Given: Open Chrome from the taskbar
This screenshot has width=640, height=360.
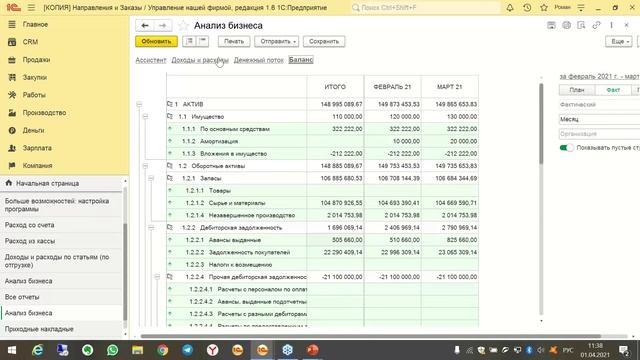Looking at the screenshot, I should click(x=162, y=350).
